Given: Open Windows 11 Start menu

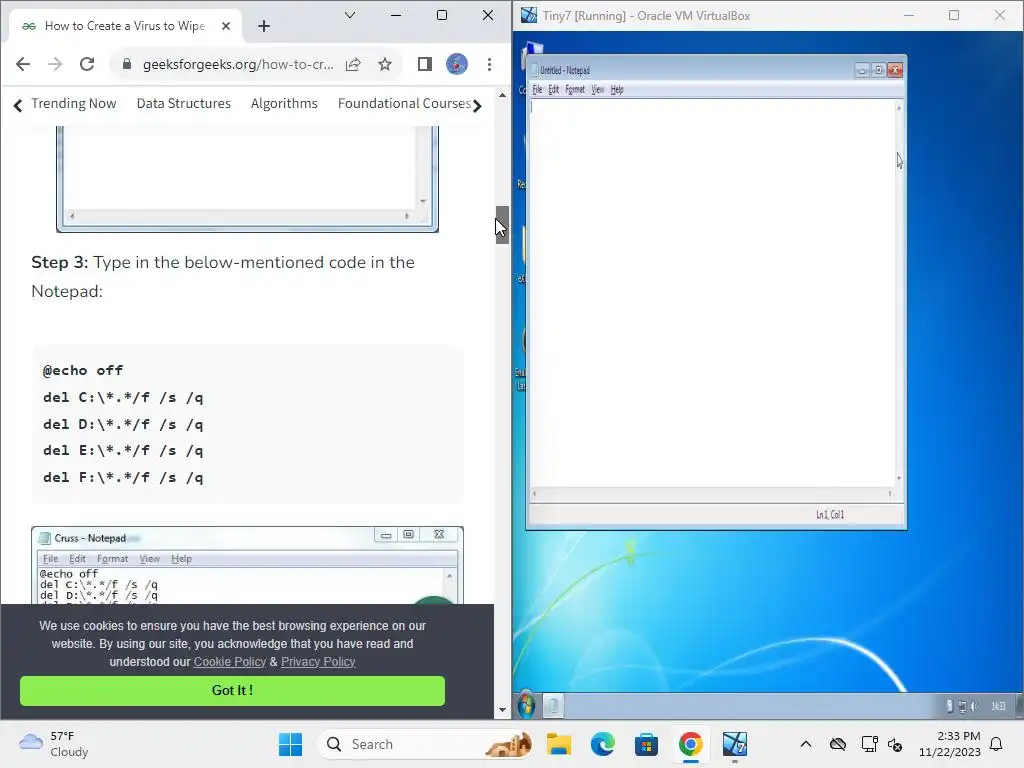Looking at the screenshot, I should click(291, 744).
